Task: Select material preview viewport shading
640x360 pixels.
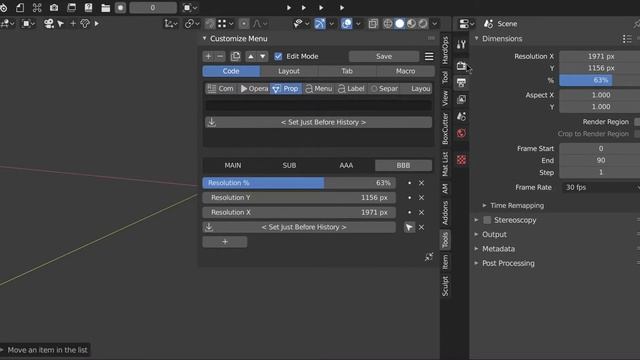Action: [411, 24]
